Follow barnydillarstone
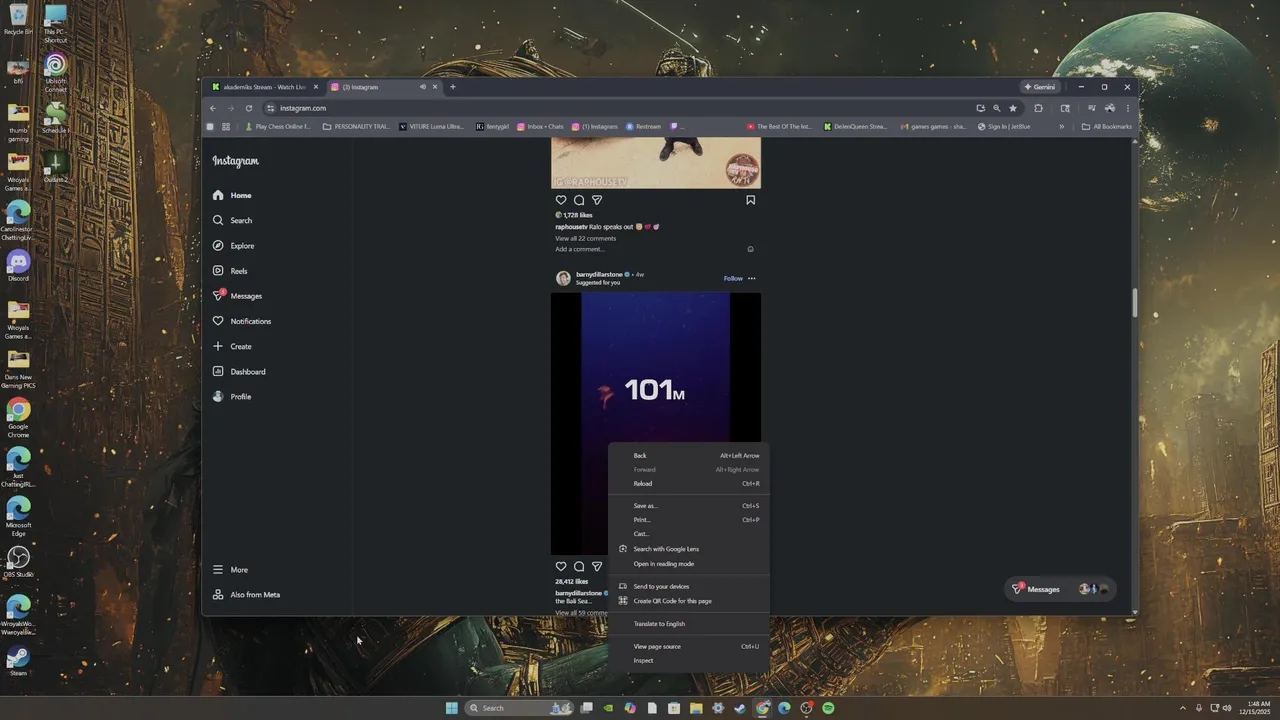Image resolution: width=1280 pixels, height=720 pixels. [x=733, y=278]
